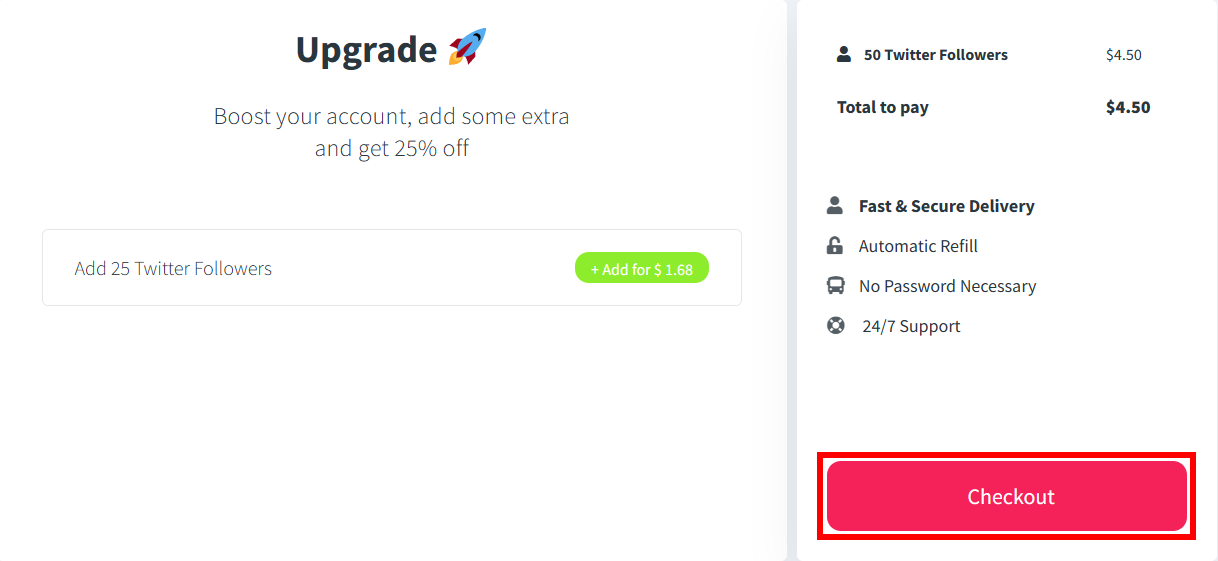Click empty space in the upsell offer row
Screen dimensions: 1218x561
[x=420, y=268]
